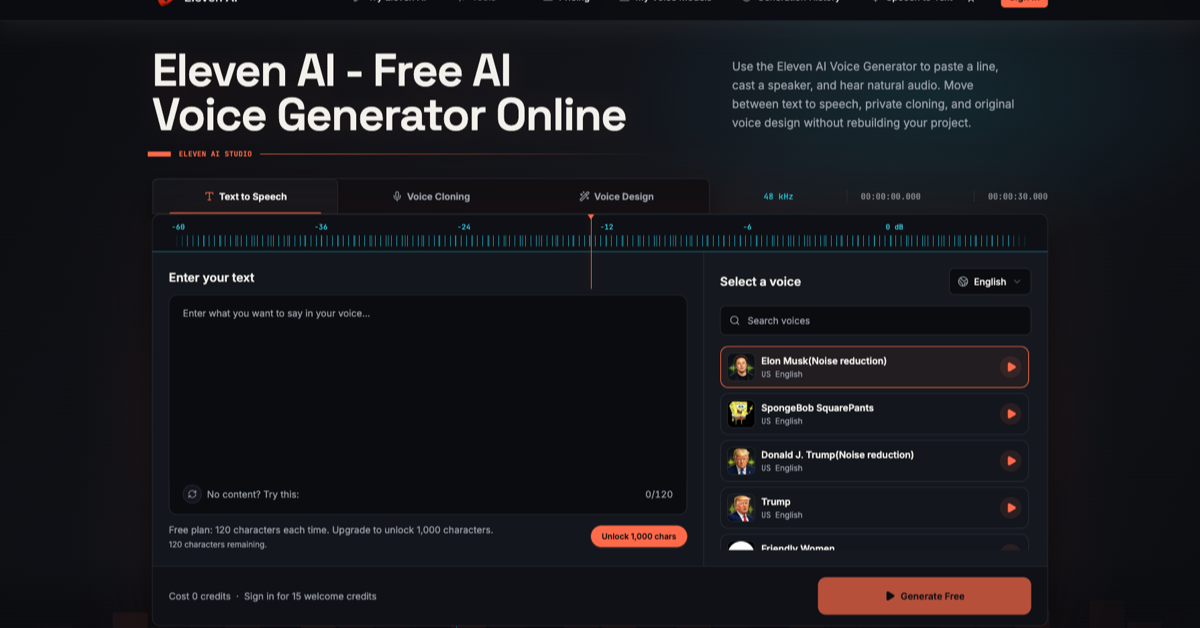Image resolution: width=1200 pixels, height=628 pixels.
Task: Click the "120 characters remaining." note
Action: [x=218, y=545]
